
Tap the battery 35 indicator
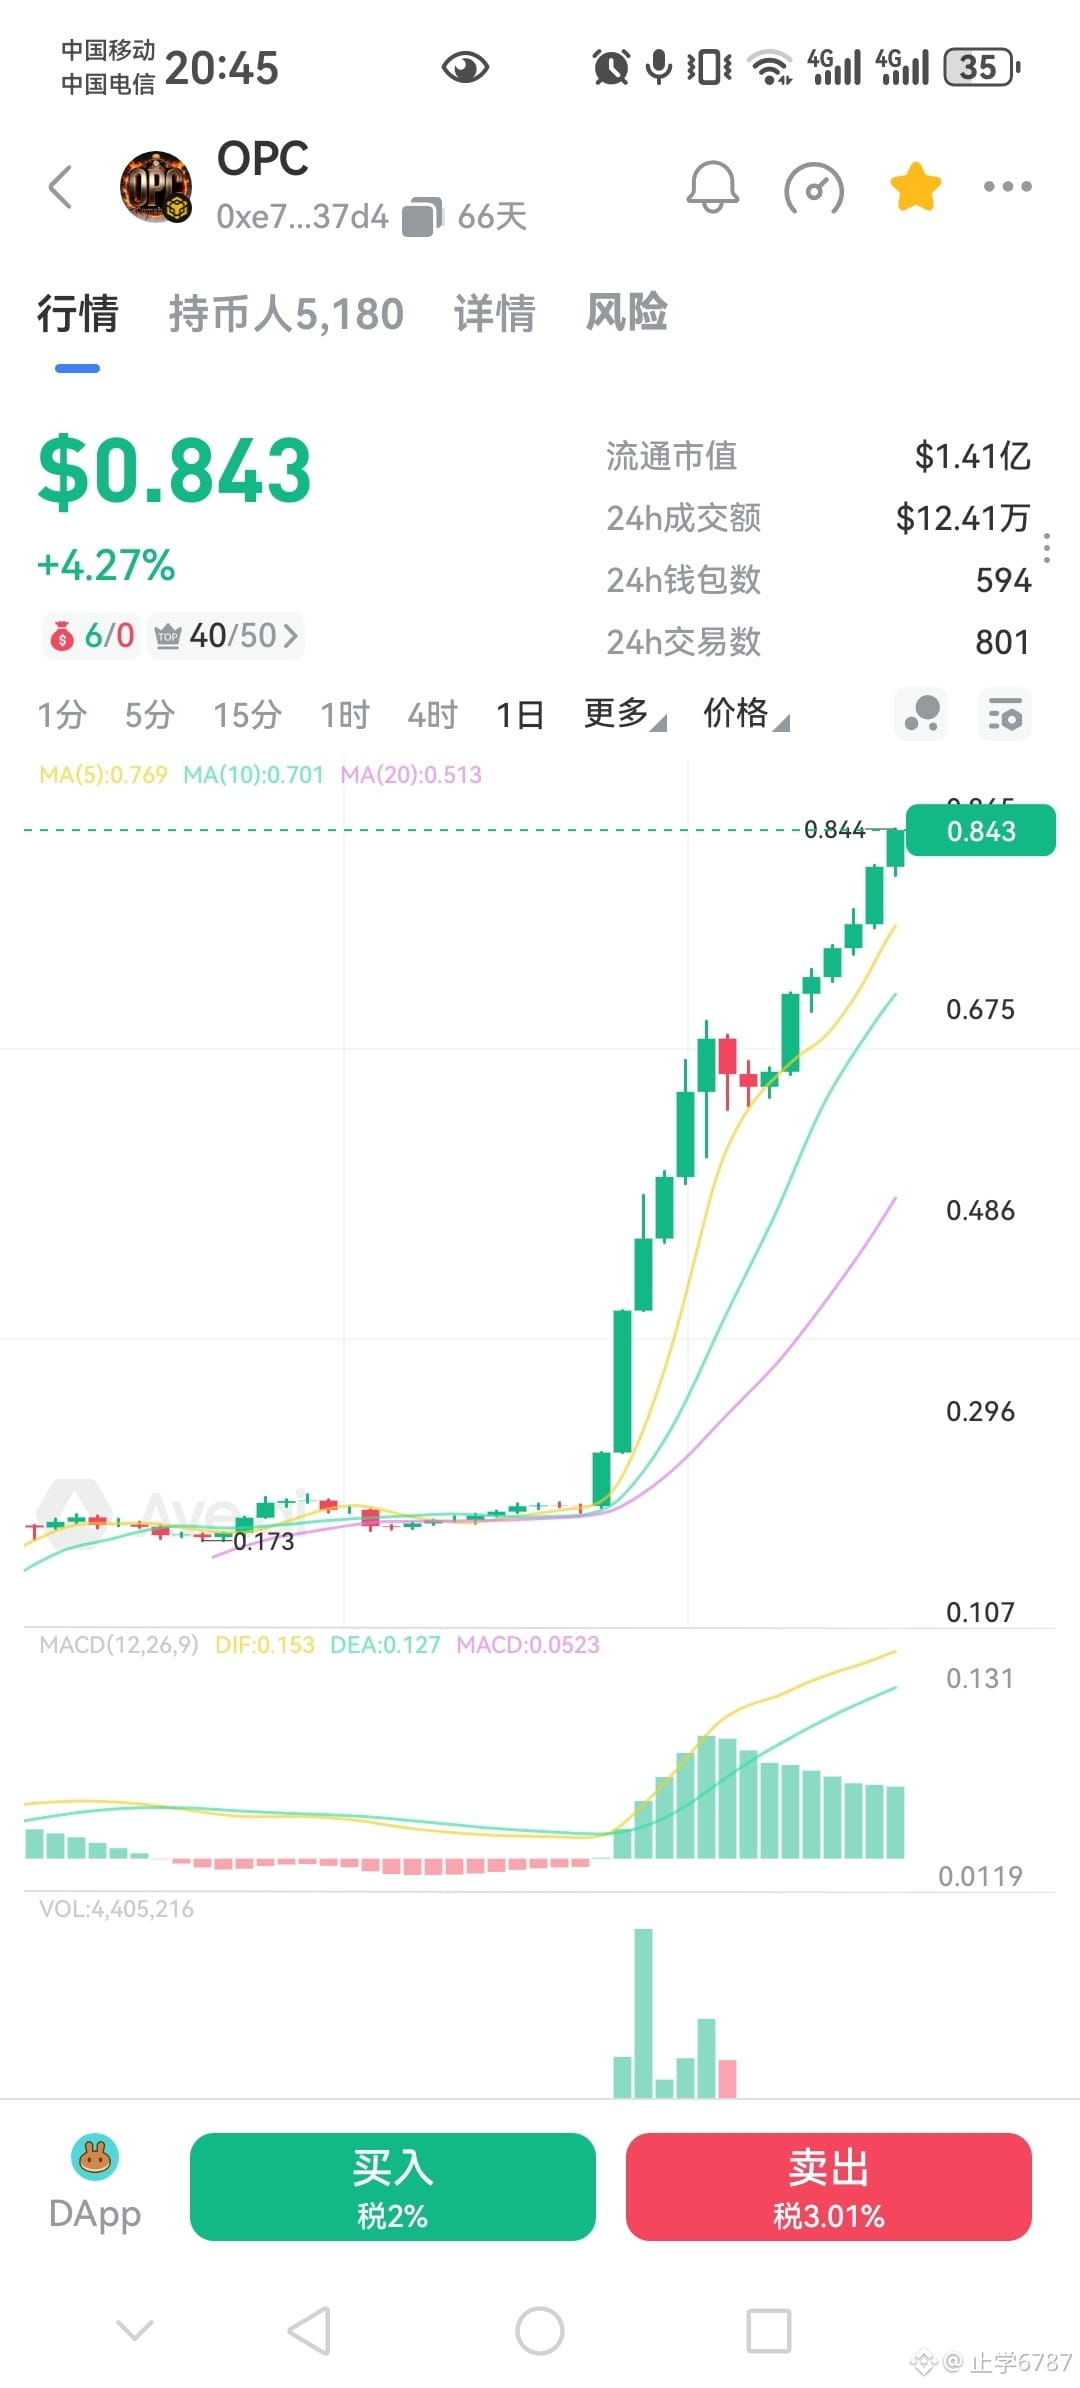coord(981,68)
